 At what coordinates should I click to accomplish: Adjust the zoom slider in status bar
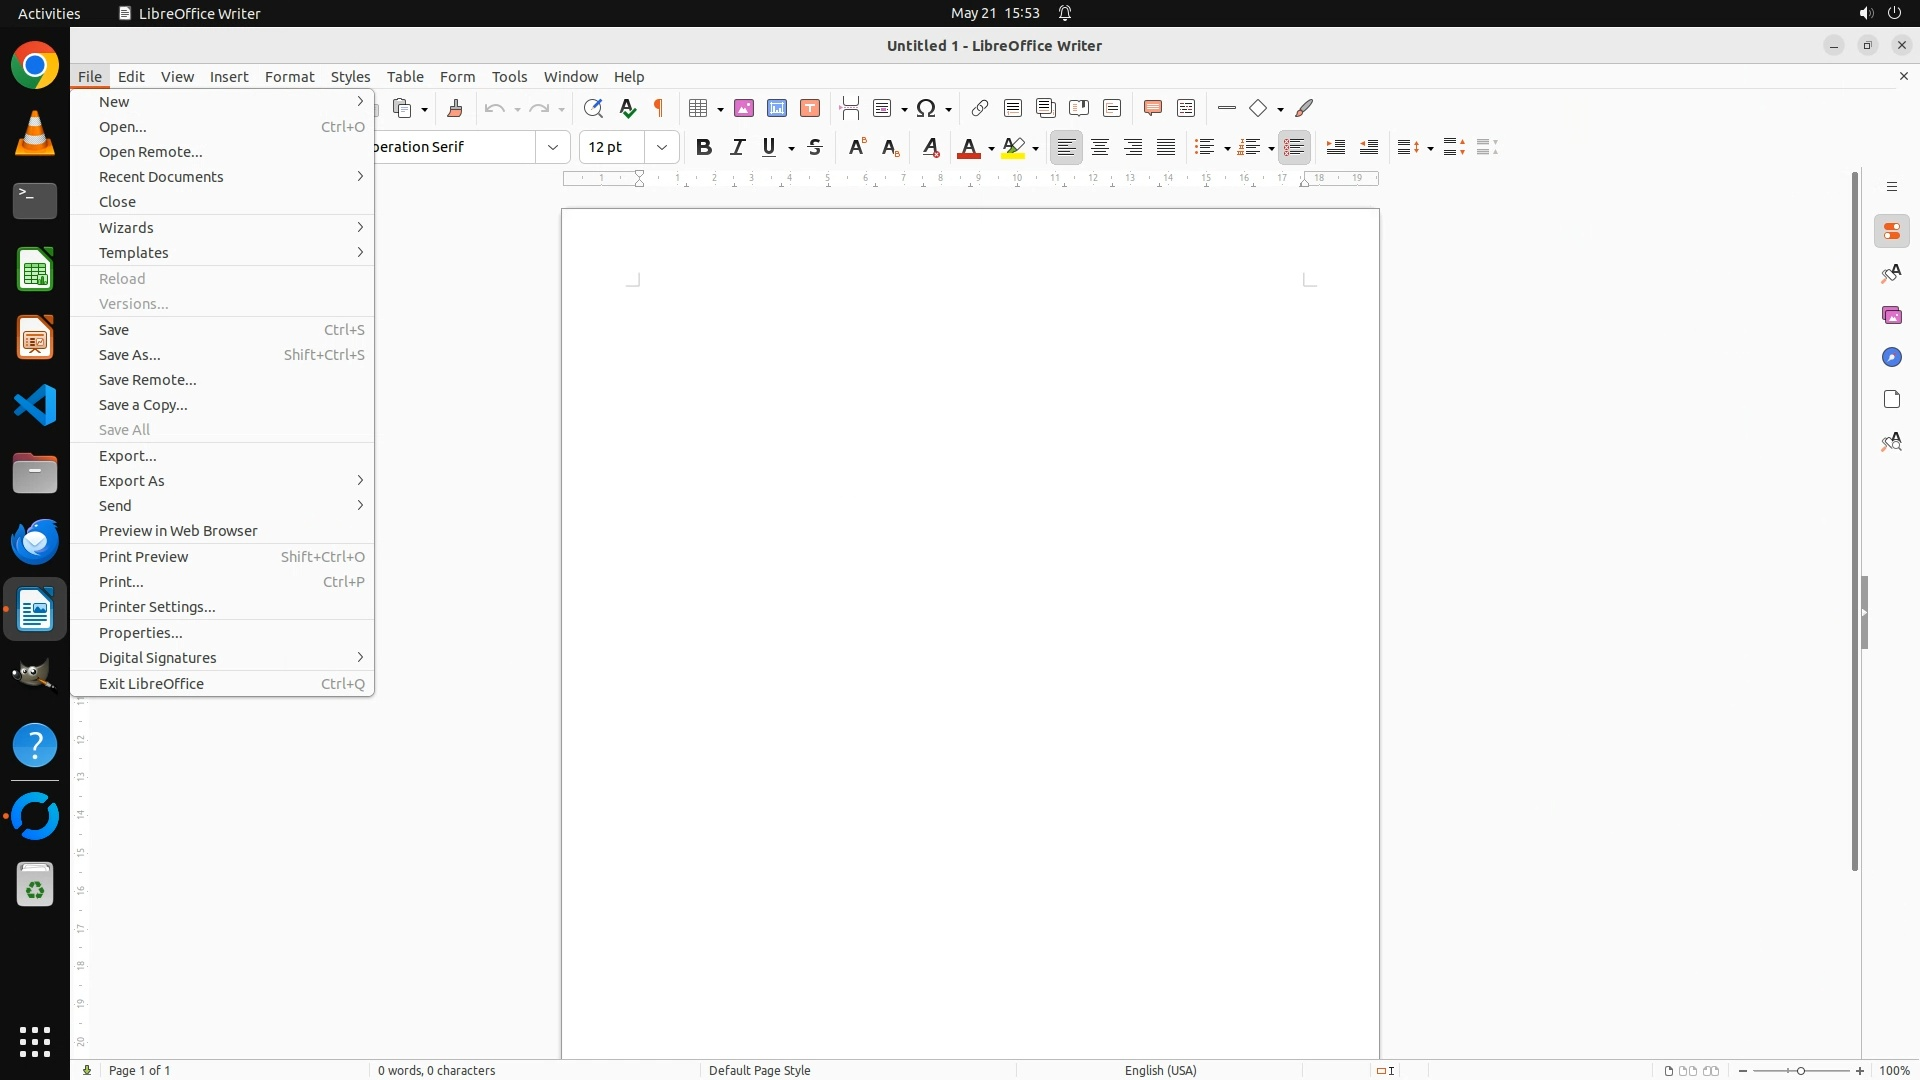1800,1070
